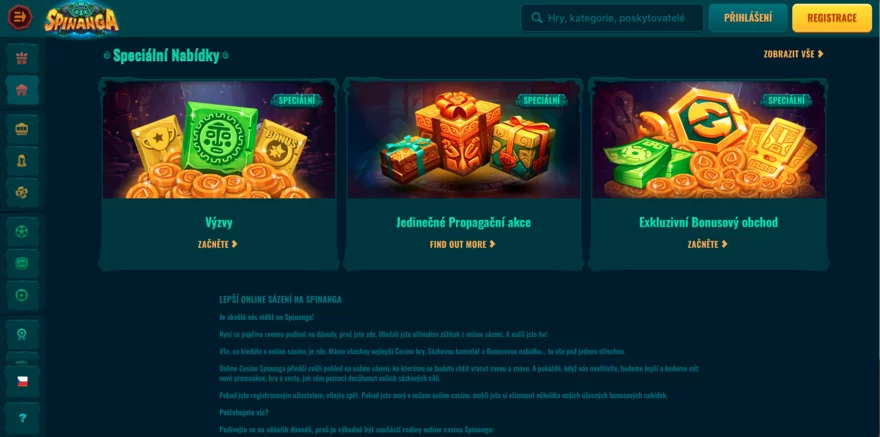Viewport: 880px width, 437px height.
Task: Click the yellow REGISTRACE button
Action: tap(832, 18)
